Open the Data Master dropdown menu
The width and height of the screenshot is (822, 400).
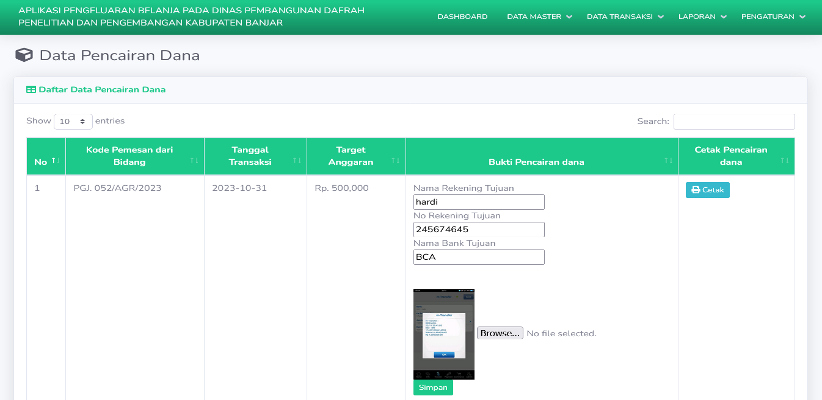539,17
